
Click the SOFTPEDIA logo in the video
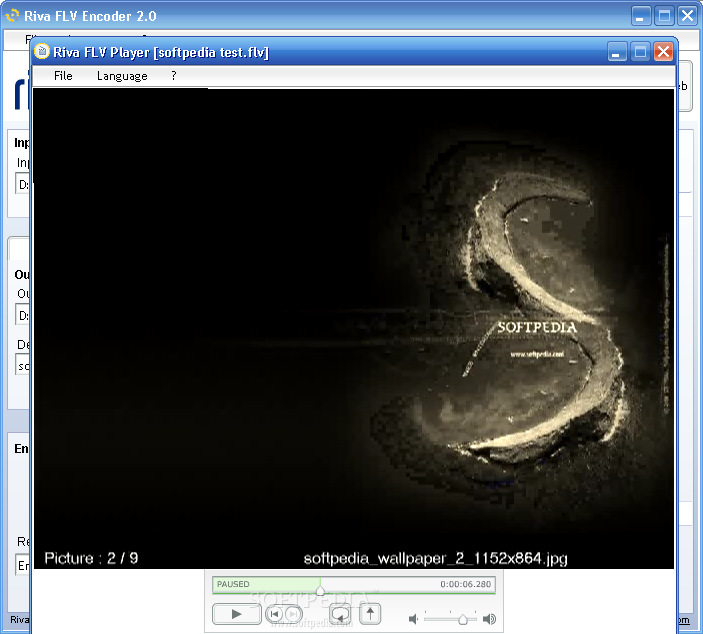click(x=537, y=327)
